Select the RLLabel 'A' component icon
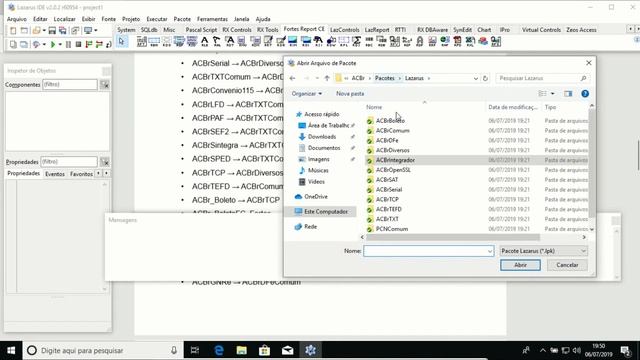 point(204,41)
